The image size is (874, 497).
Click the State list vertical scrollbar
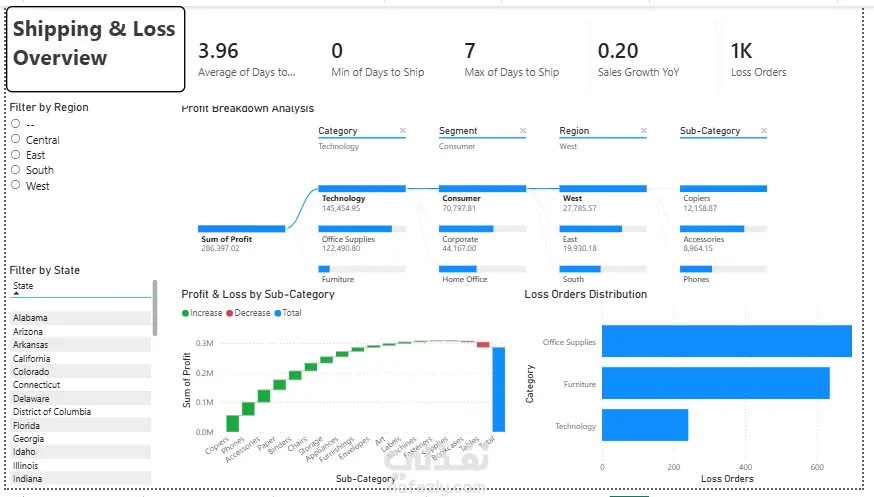tap(154, 308)
